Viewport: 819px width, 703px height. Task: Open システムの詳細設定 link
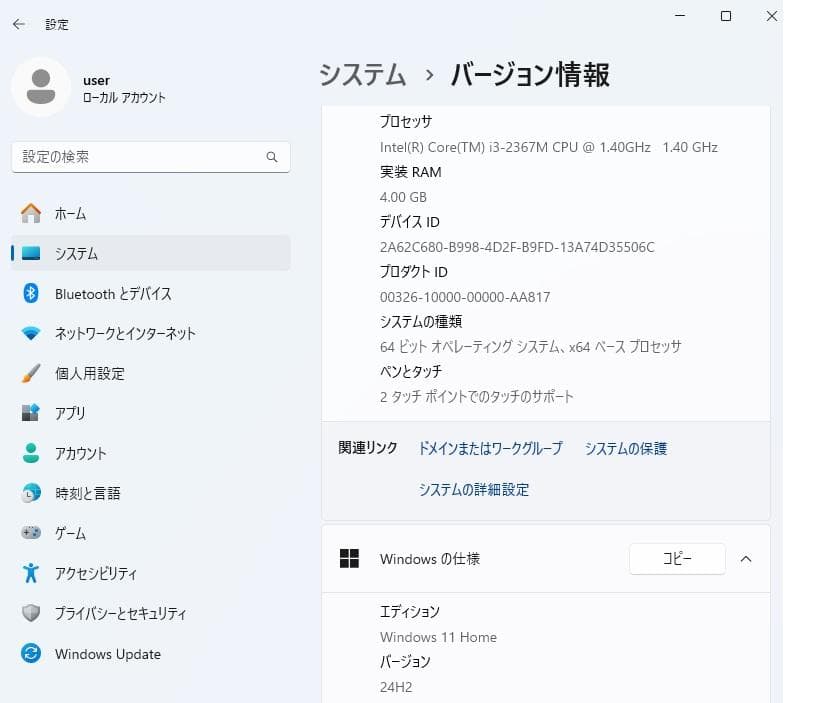tap(474, 489)
